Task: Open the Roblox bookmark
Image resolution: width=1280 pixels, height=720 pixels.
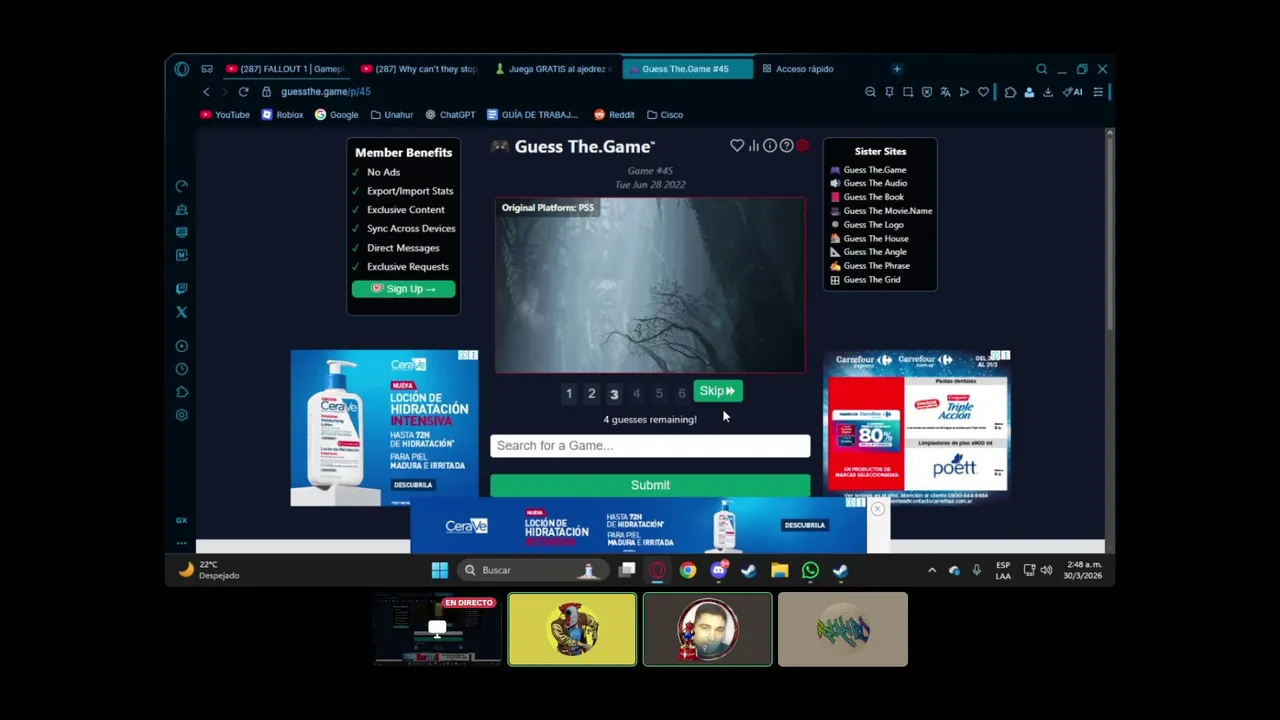Action: [x=282, y=115]
